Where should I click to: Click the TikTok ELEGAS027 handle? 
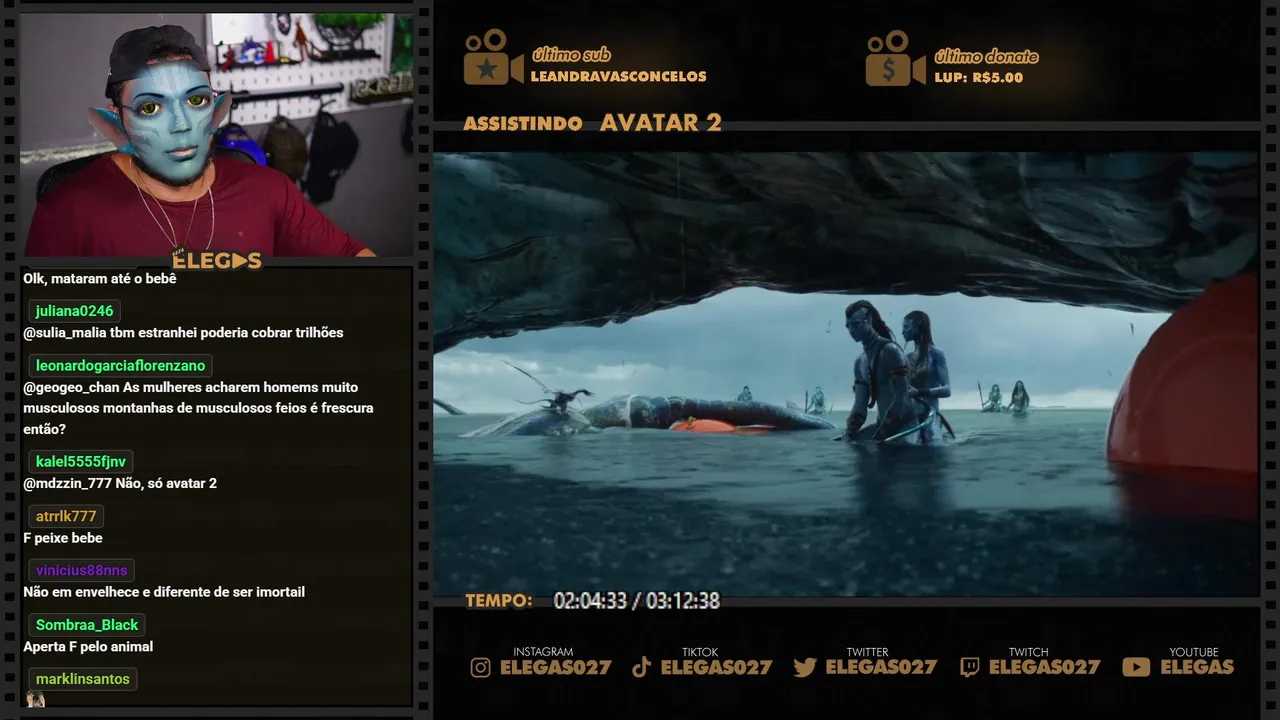(x=716, y=667)
